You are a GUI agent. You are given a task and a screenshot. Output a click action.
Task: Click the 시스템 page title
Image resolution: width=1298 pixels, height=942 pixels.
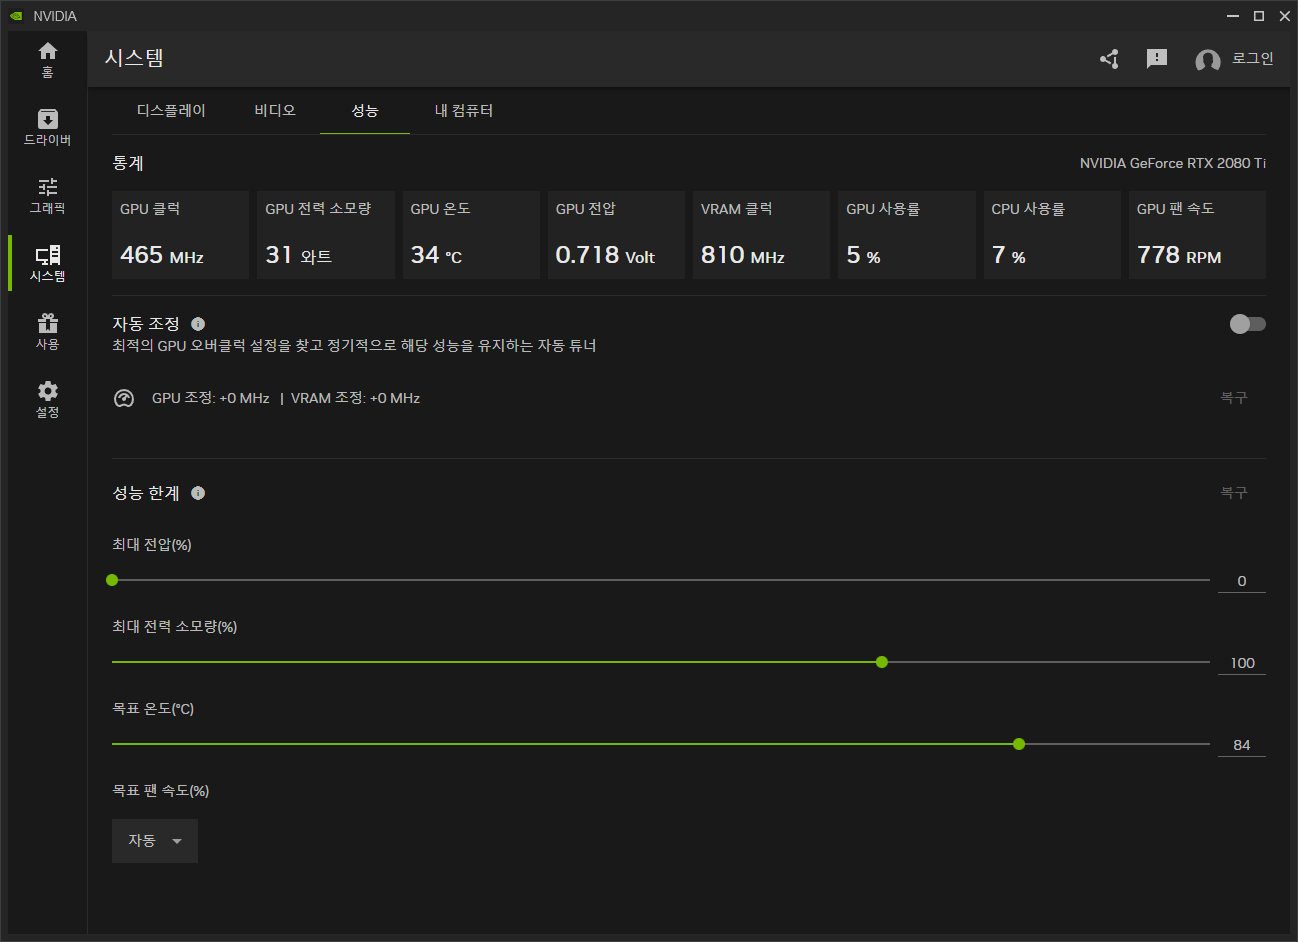[134, 58]
